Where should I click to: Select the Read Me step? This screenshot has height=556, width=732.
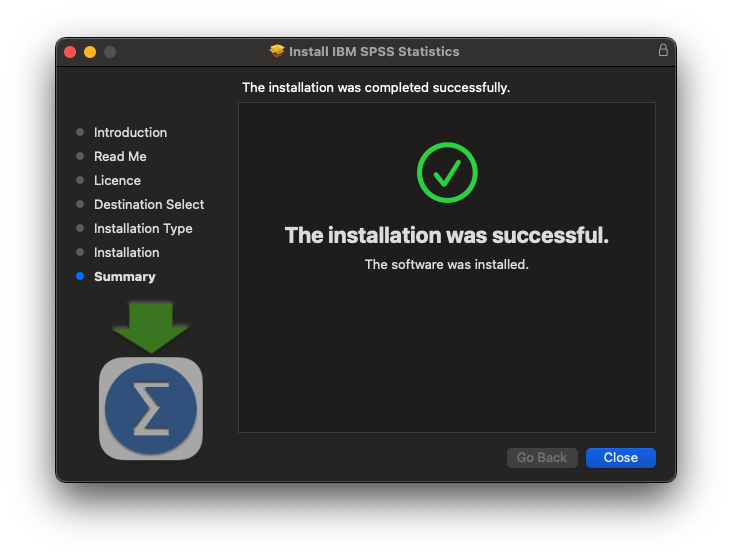pos(120,156)
